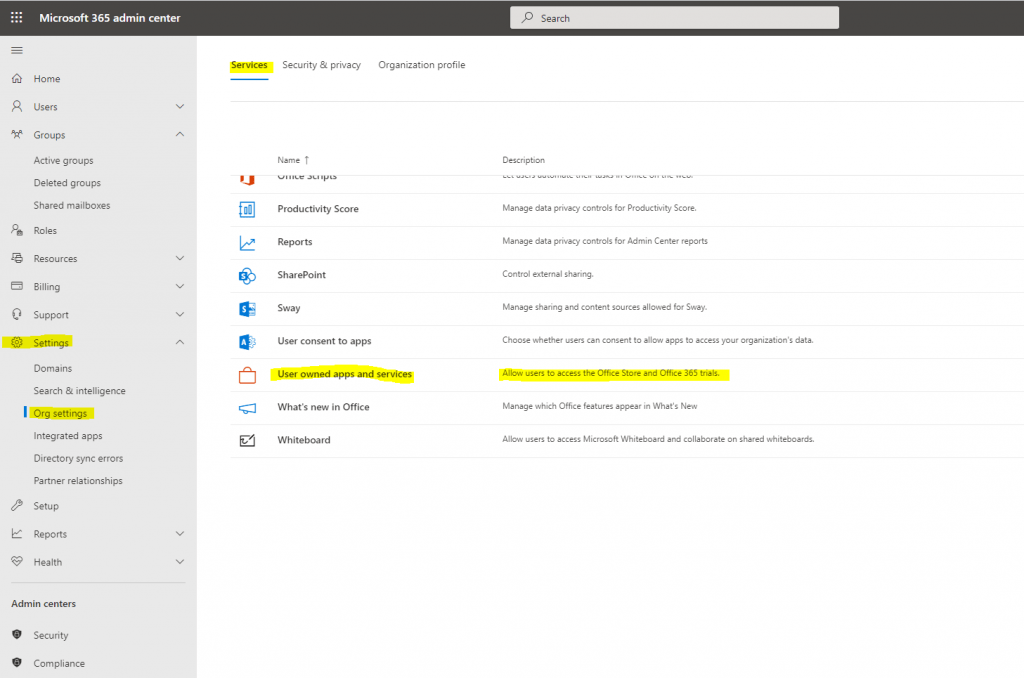Click the Reports line-chart icon in services list
The height and width of the screenshot is (678, 1024).
click(247, 243)
